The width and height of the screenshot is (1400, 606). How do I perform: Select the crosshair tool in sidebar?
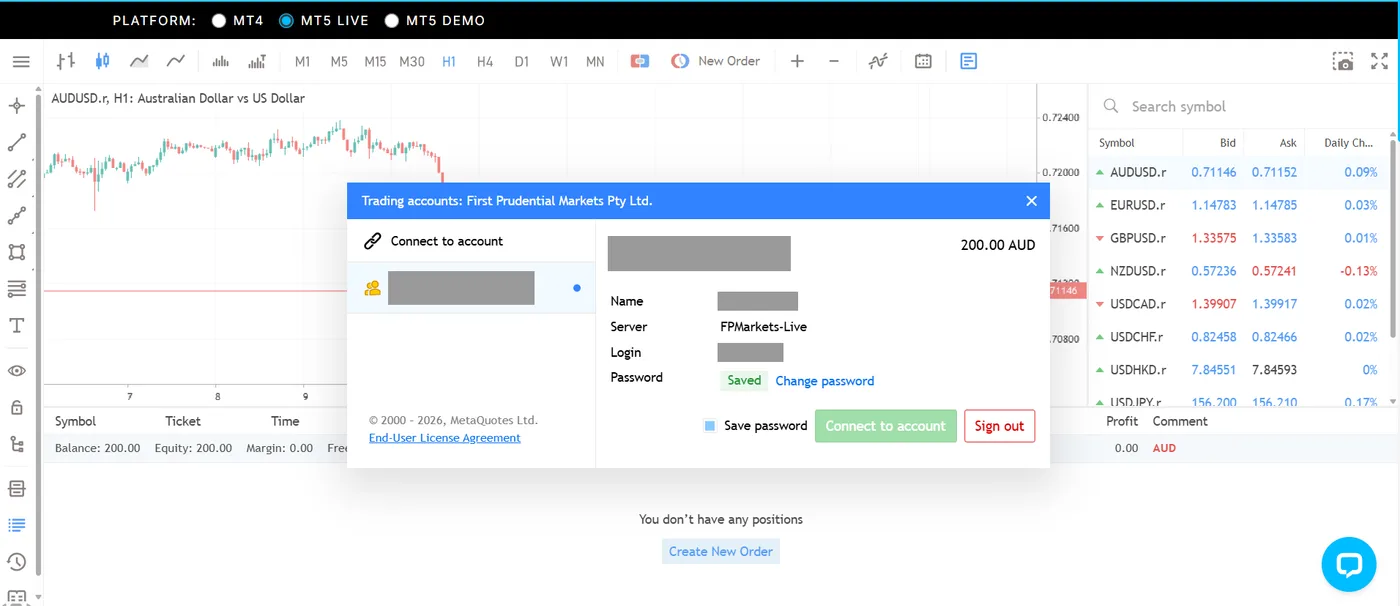(x=17, y=105)
